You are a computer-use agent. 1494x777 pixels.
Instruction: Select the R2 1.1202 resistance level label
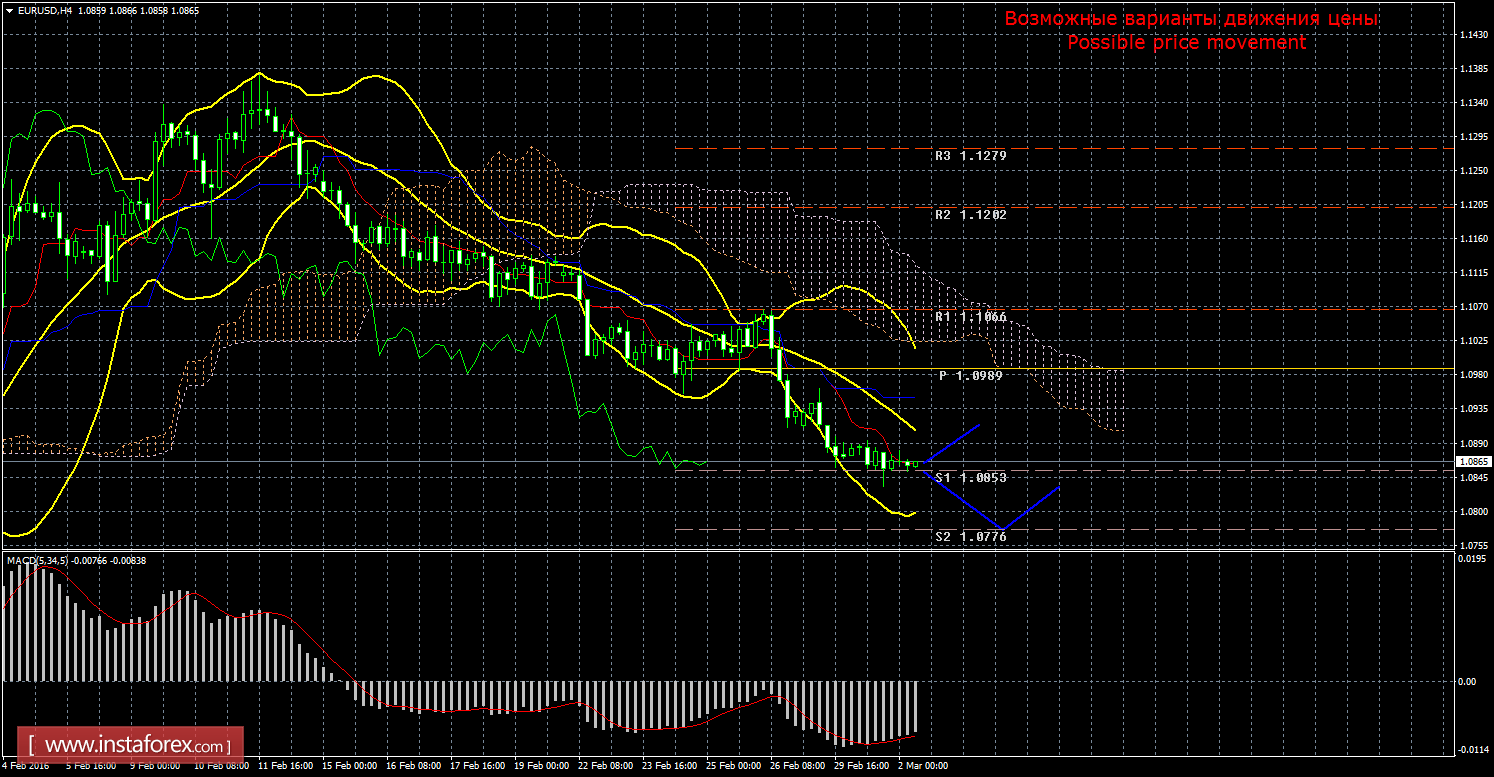970,215
